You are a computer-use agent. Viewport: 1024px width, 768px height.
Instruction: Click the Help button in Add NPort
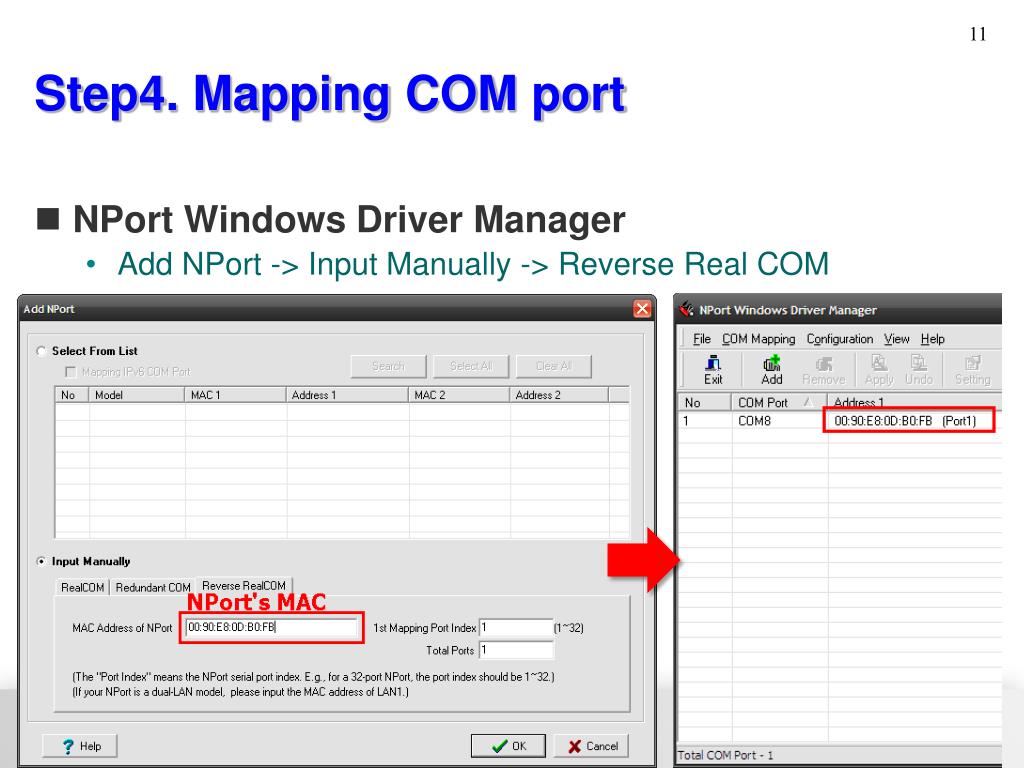80,746
